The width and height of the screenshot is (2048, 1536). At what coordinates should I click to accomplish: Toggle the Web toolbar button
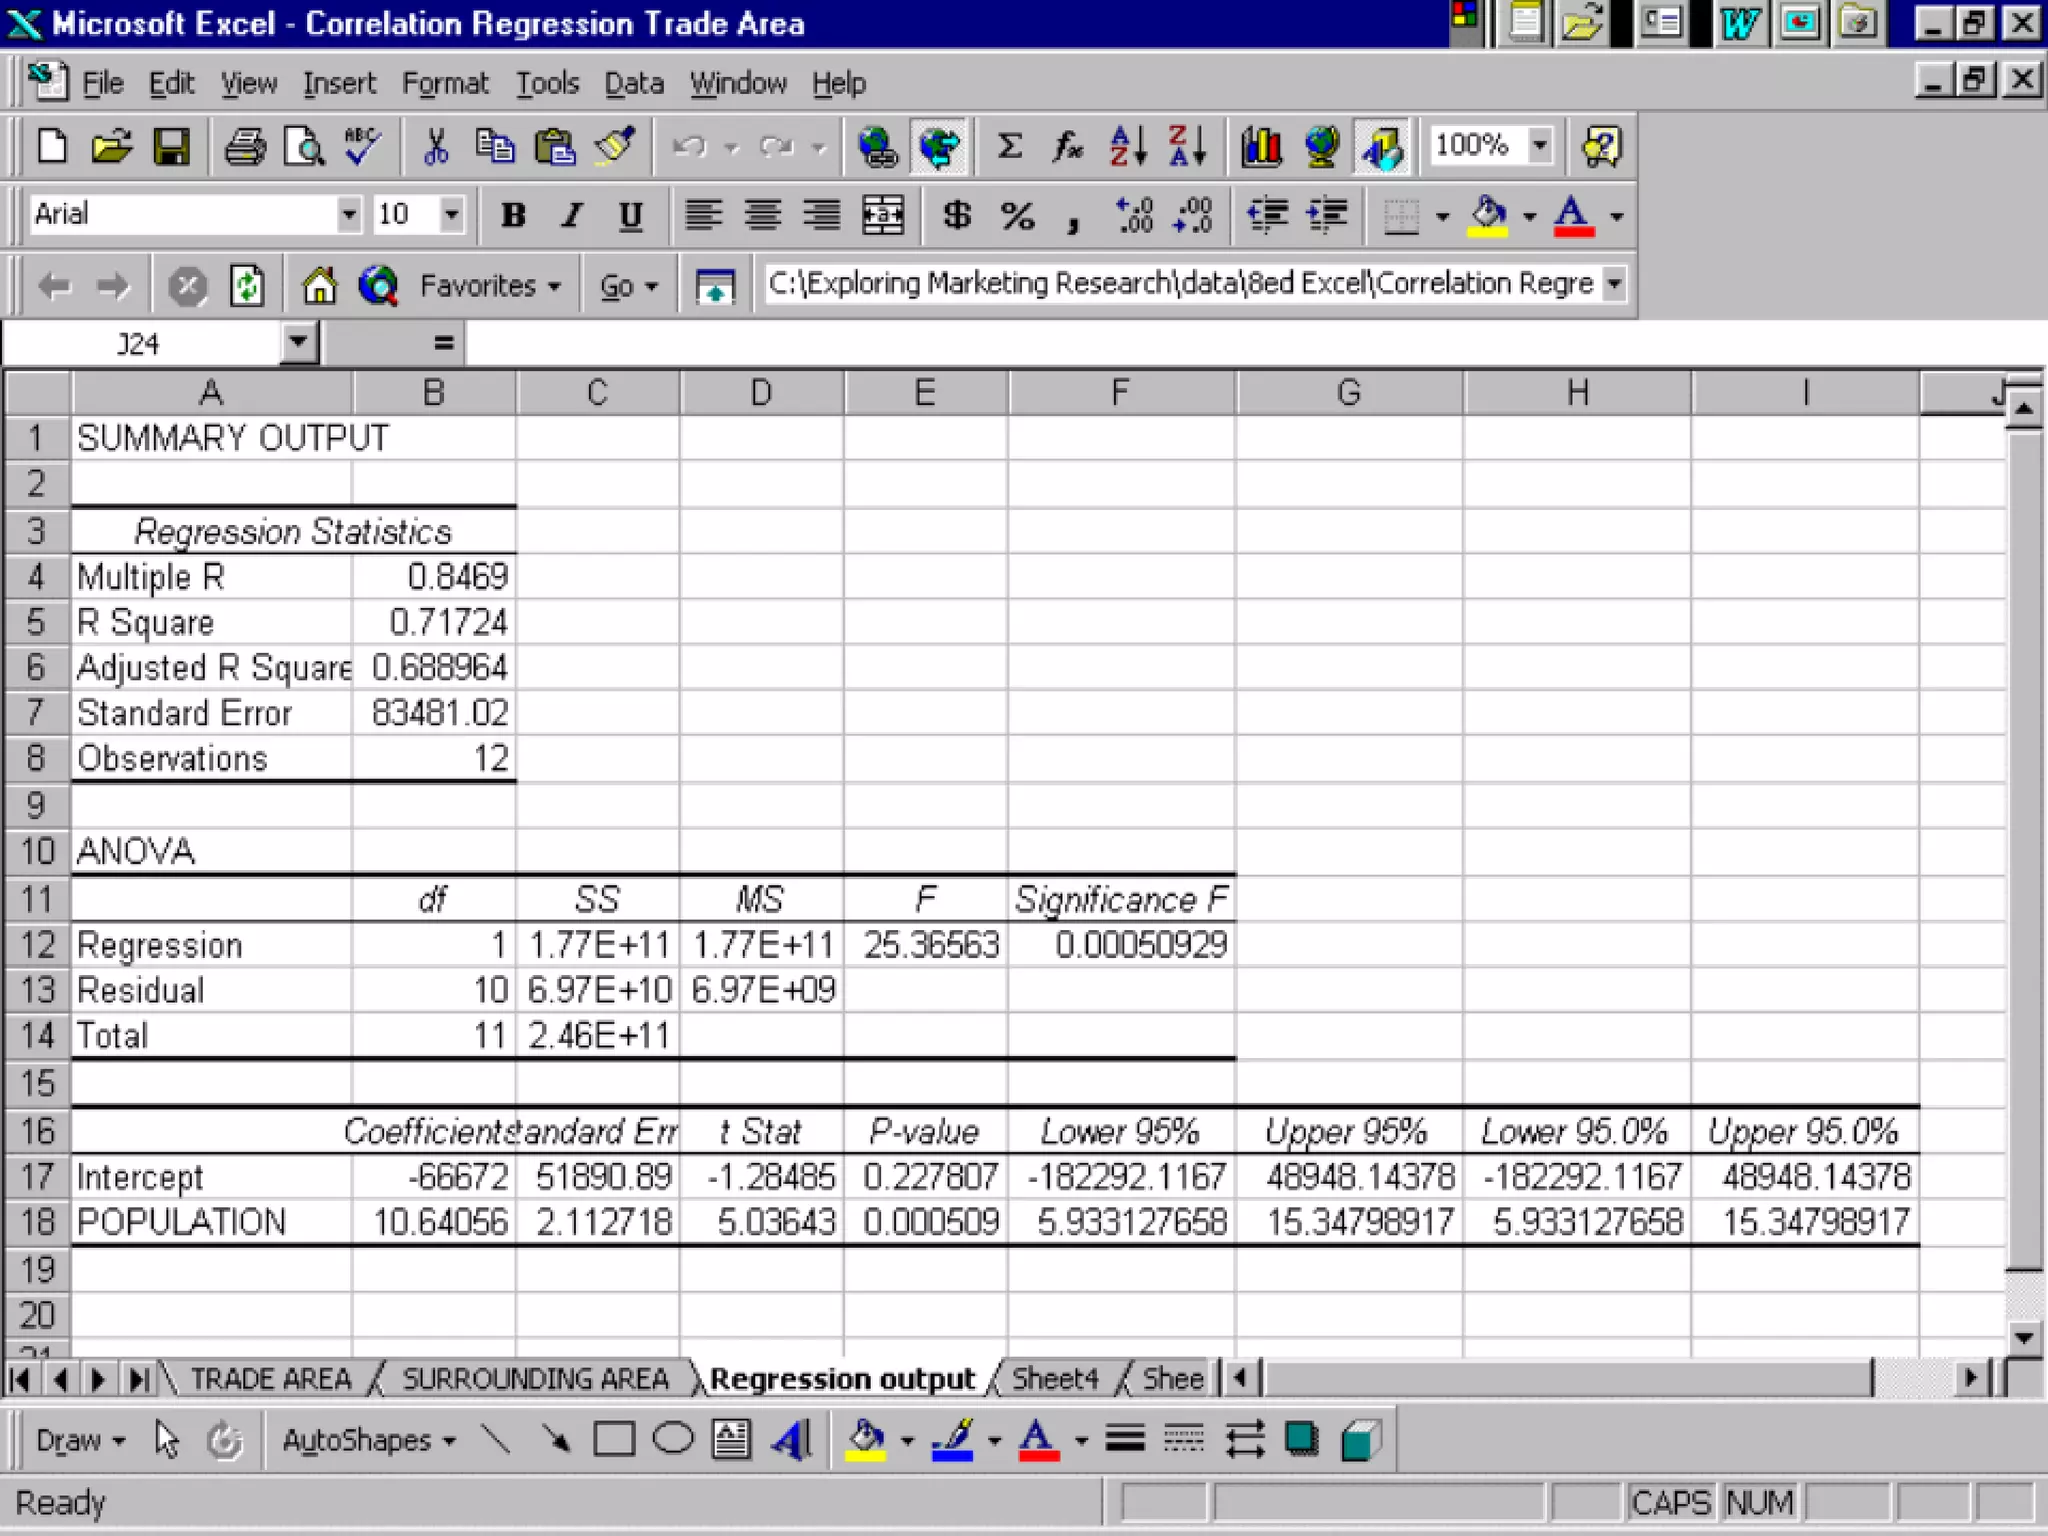(x=938, y=147)
